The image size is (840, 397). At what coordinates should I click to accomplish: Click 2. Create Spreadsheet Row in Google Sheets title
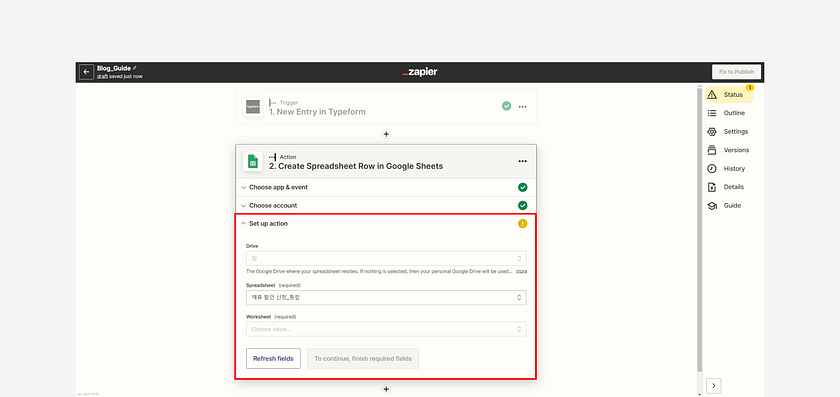[356, 166]
